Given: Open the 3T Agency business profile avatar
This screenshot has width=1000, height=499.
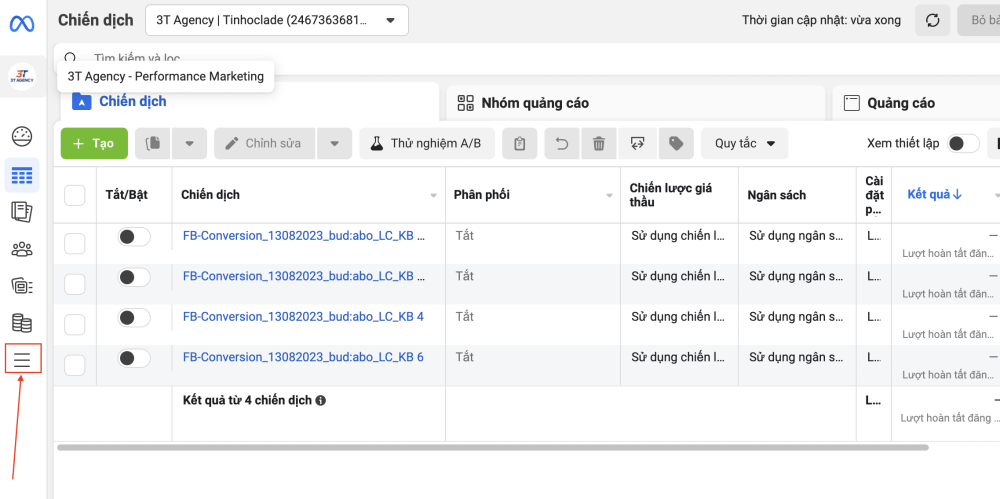Looking at the screenshot, I should [22, 77].
